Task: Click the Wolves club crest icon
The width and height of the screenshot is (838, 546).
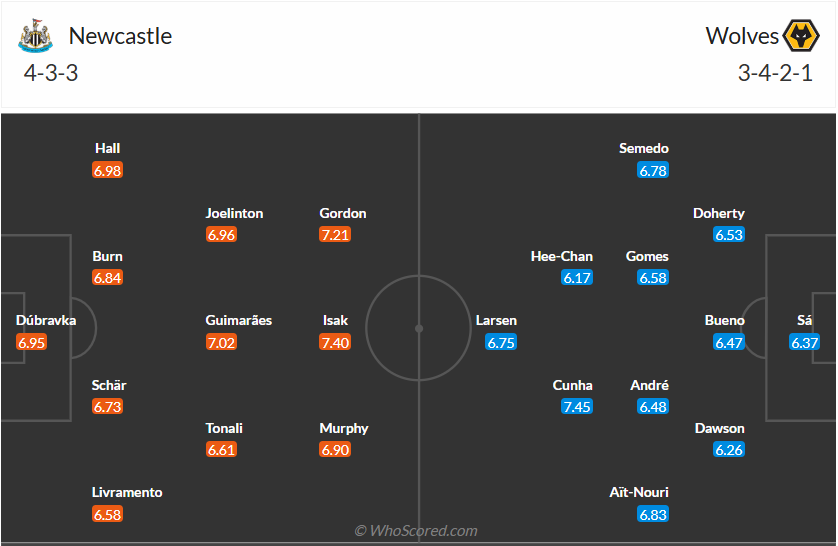Action: pyautogui.click(x=800, y=36)
